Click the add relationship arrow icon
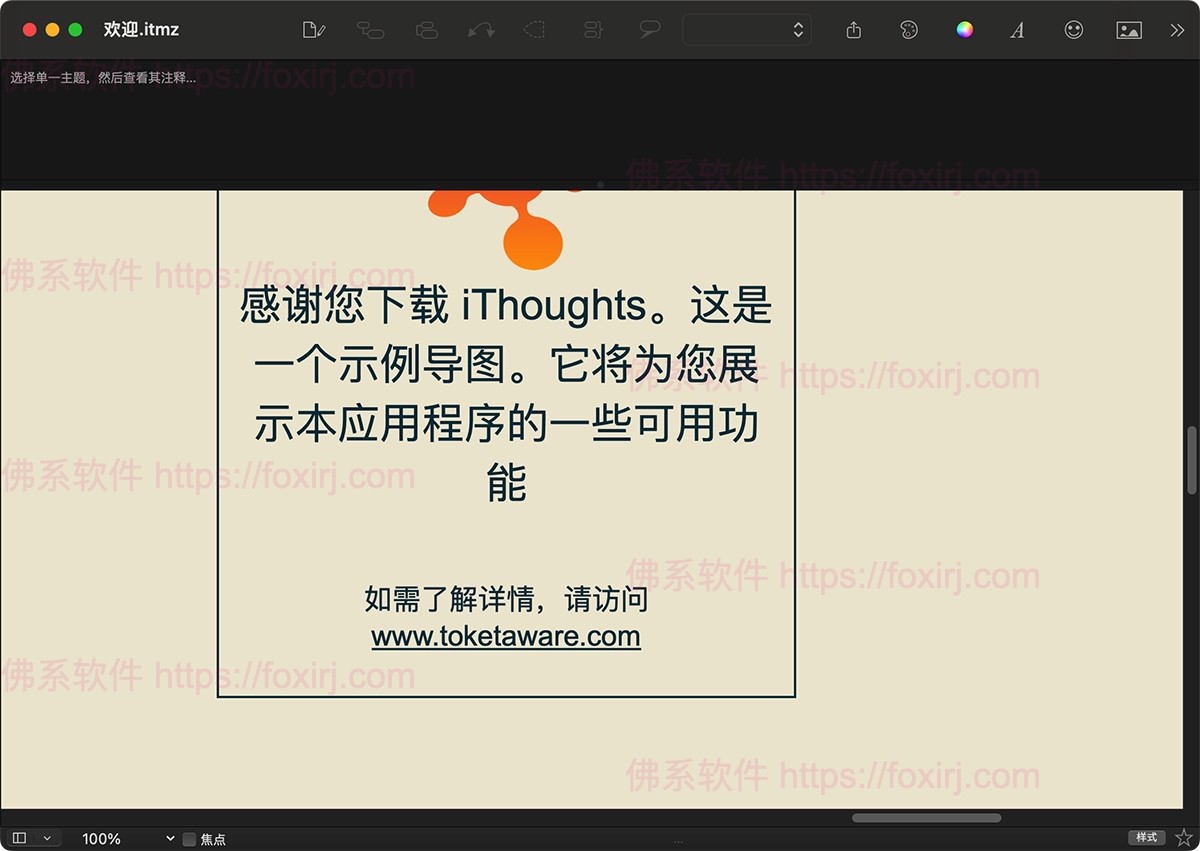Viewport: 1200px width, 851px height. (481, 30)
